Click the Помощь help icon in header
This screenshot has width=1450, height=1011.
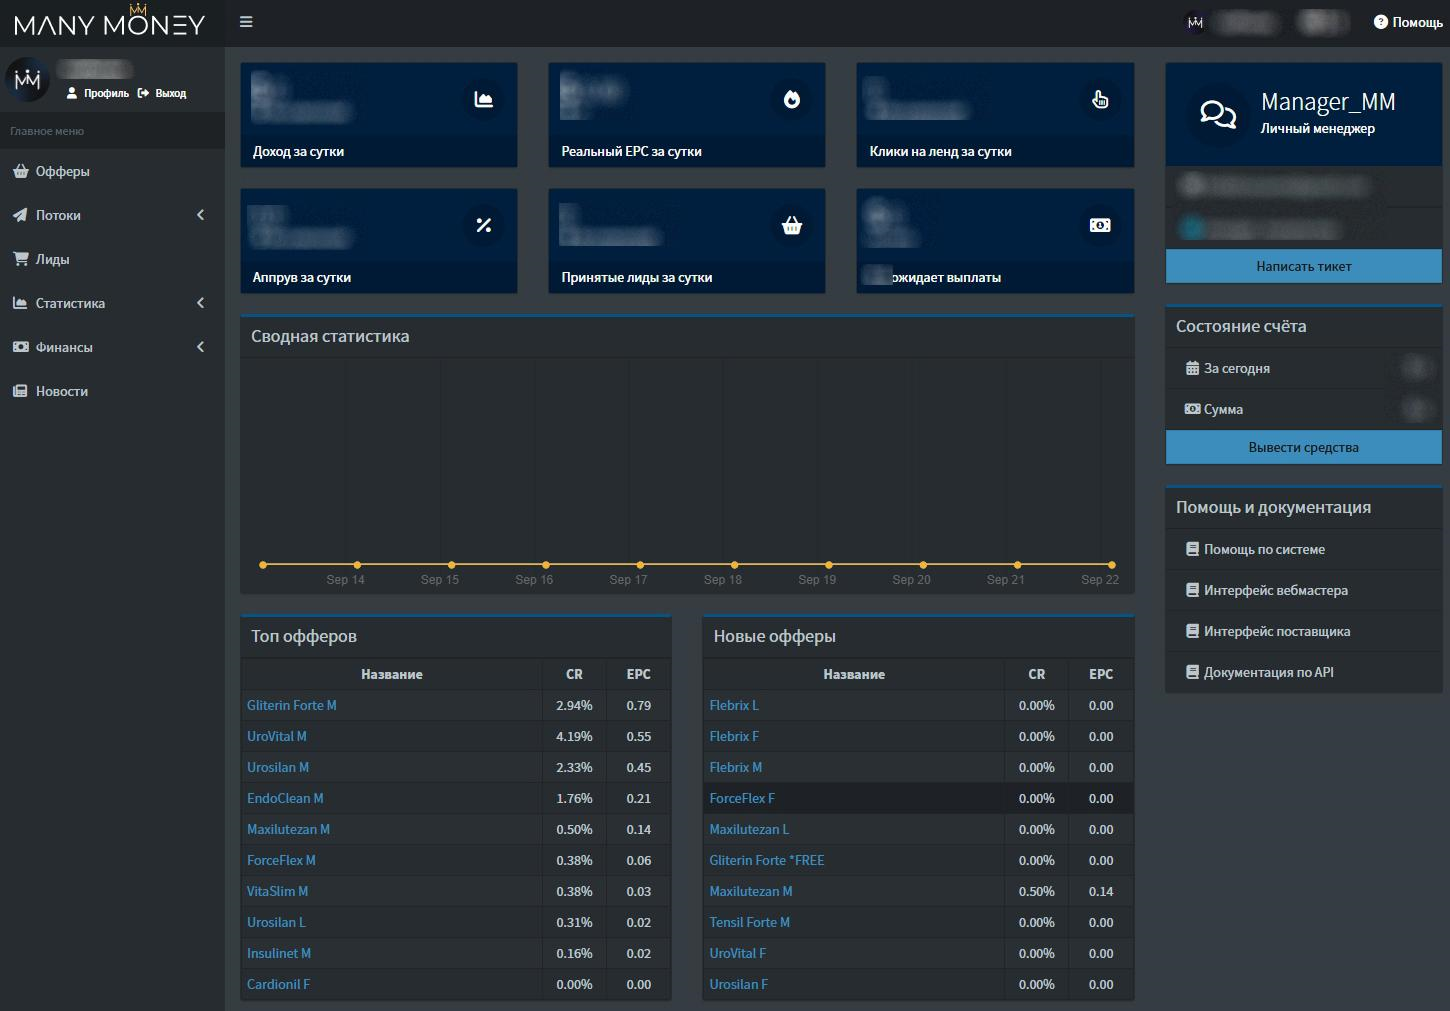[x=1381, y=22]
